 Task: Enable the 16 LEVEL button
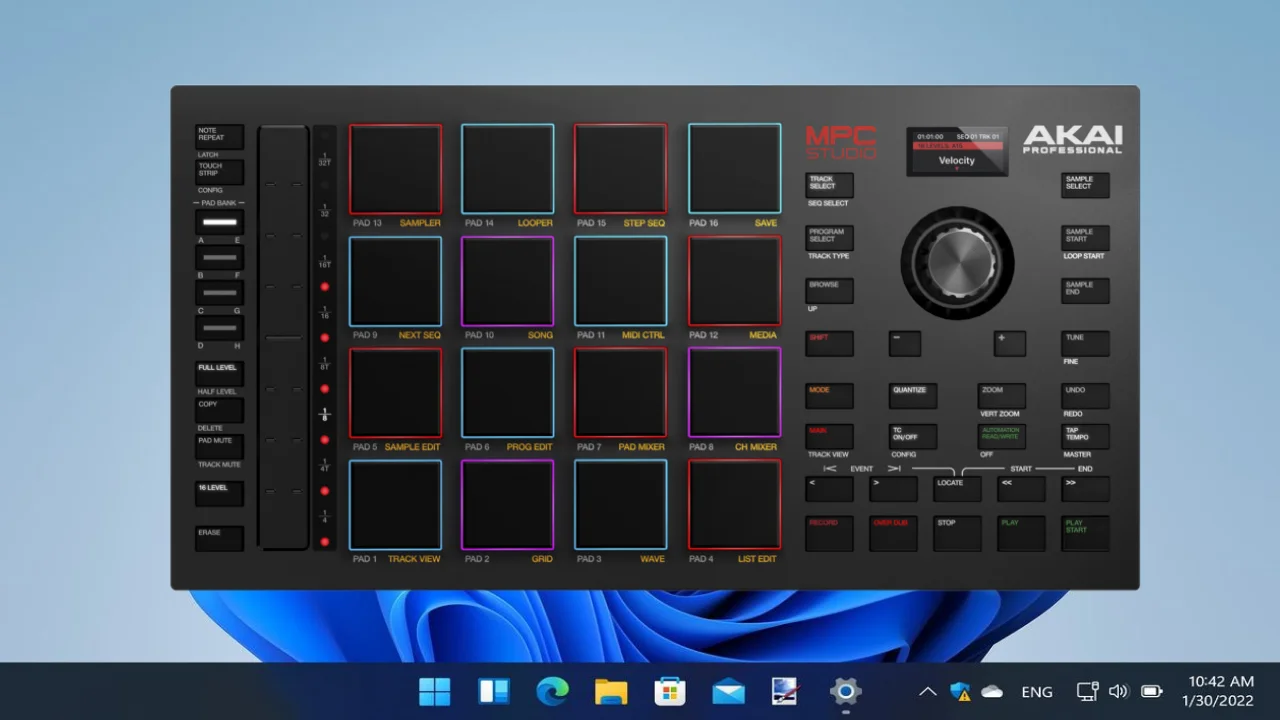[x=219, y=494]
